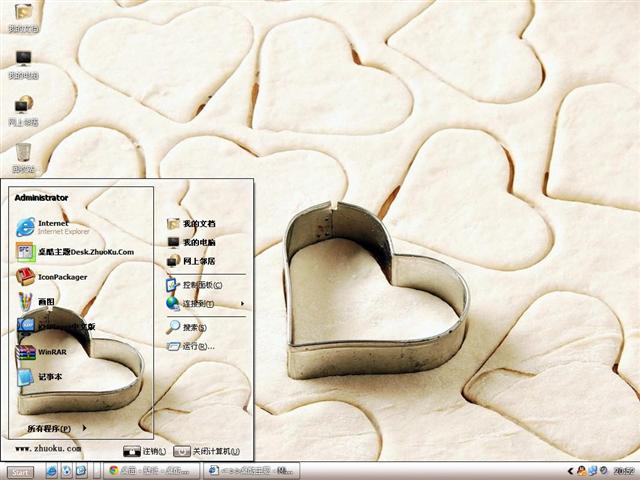Open 我的文档 in Start menu right column

(x=191, y=224)
